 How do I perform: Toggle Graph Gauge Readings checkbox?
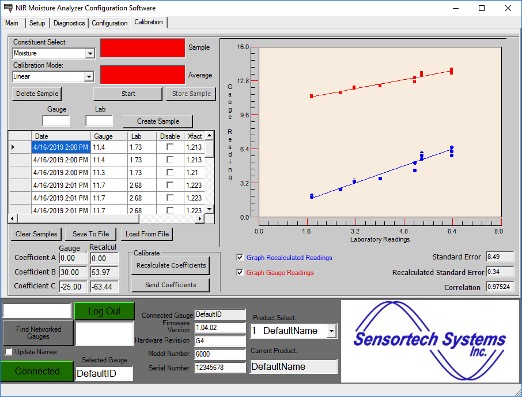tap(240, 272)
